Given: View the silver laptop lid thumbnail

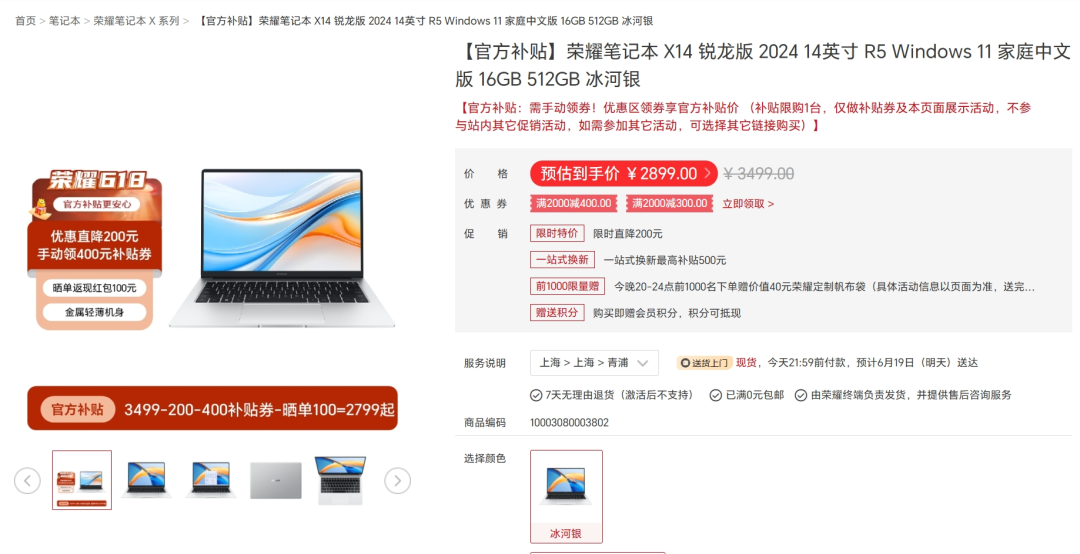Looking at the screenshot, I should [x=276, y=480].
